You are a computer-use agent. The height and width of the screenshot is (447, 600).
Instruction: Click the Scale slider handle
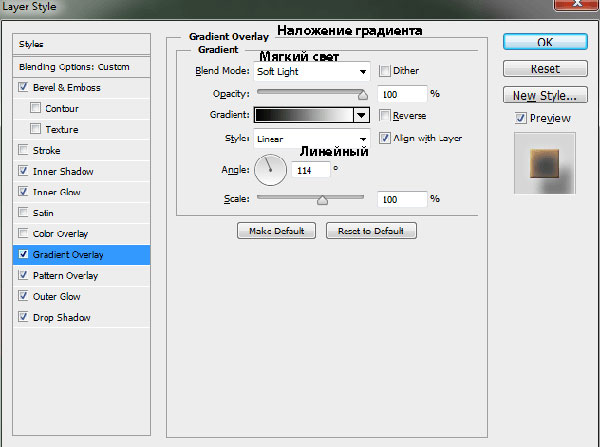click(322, 200)
